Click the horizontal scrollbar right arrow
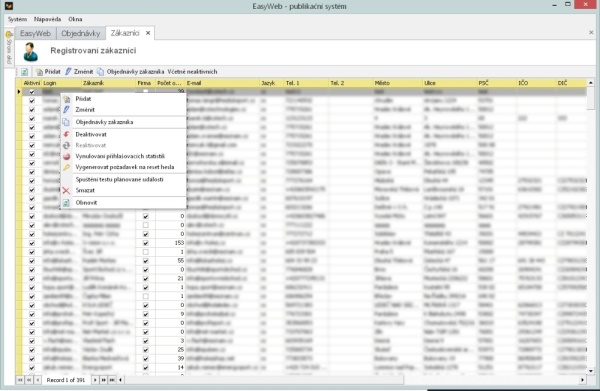600x391 pixels. coord(582,380)
